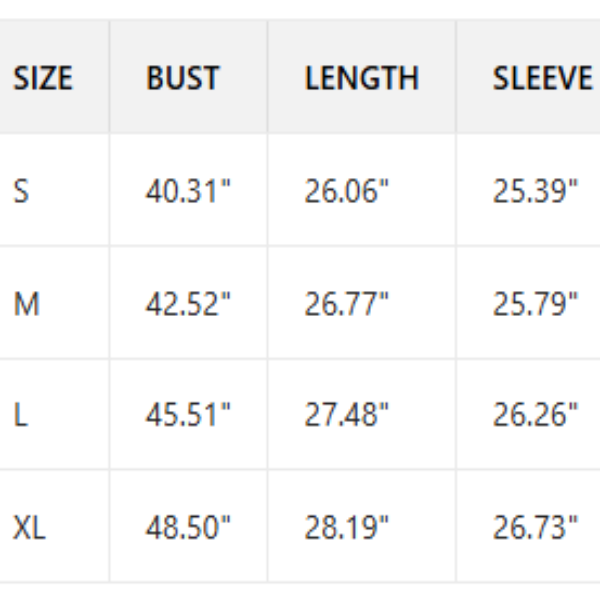
Task: Click the 42.52" bust measurement
Action: click(x=188, y=303)
